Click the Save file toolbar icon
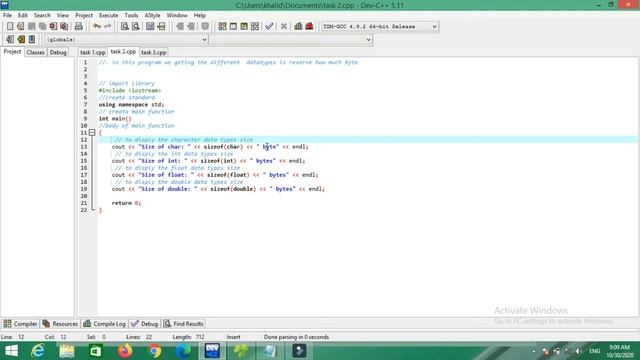 (x=31, y=27)
